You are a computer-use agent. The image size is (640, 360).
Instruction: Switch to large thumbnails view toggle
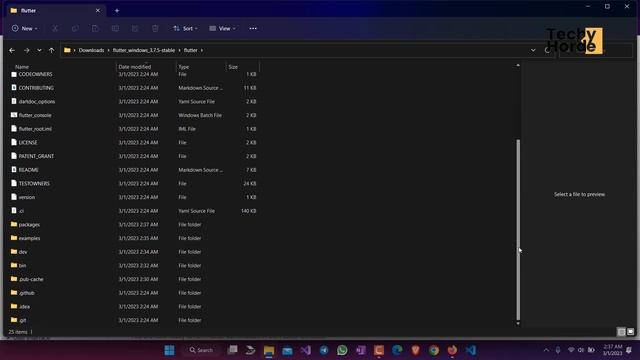[x=631, y=332]
